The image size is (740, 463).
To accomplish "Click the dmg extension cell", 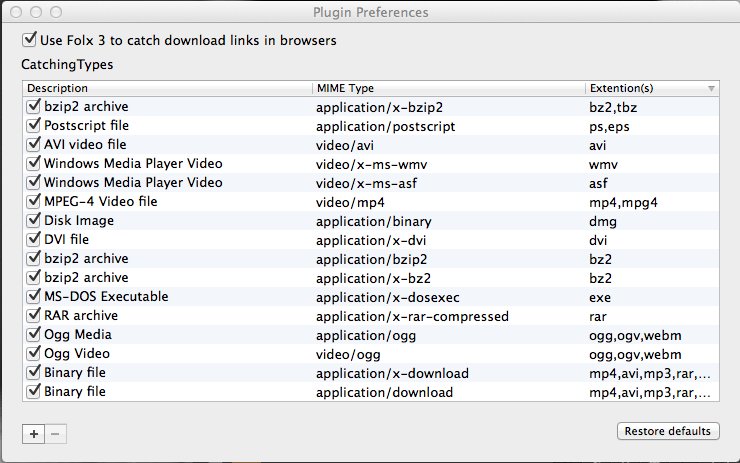I will (x=603, y=221).
